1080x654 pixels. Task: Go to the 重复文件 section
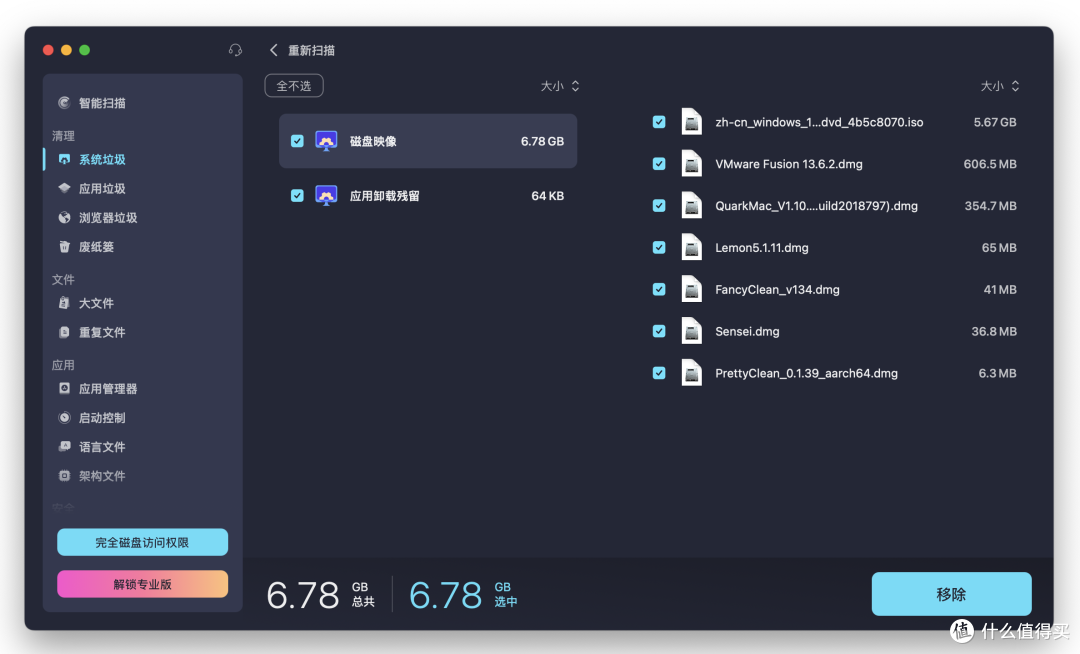tap(102, 332)
